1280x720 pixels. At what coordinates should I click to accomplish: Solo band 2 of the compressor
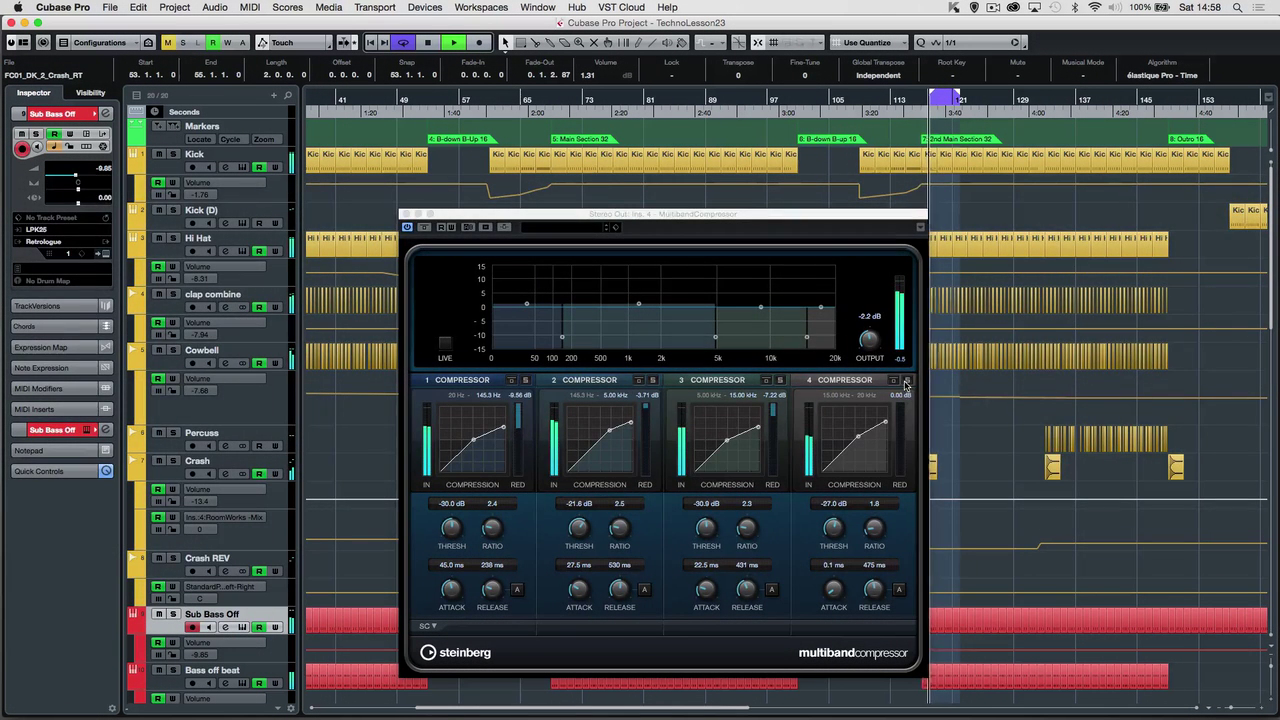pos(653,380)
